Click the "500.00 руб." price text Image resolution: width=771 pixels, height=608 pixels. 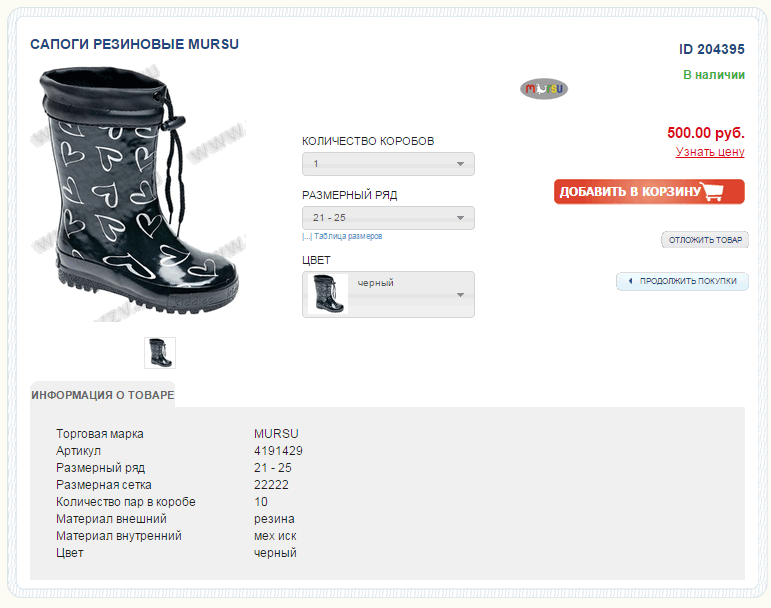tap(705, 132)
